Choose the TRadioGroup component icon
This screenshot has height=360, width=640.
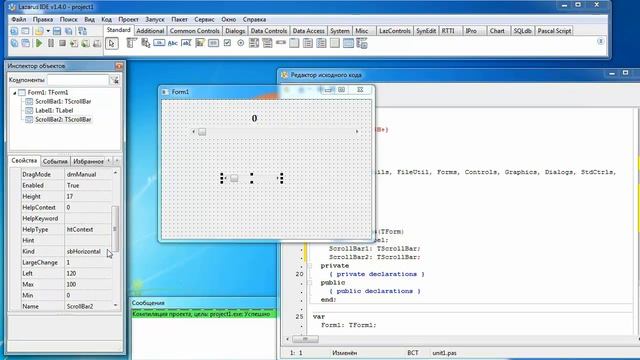308,43
